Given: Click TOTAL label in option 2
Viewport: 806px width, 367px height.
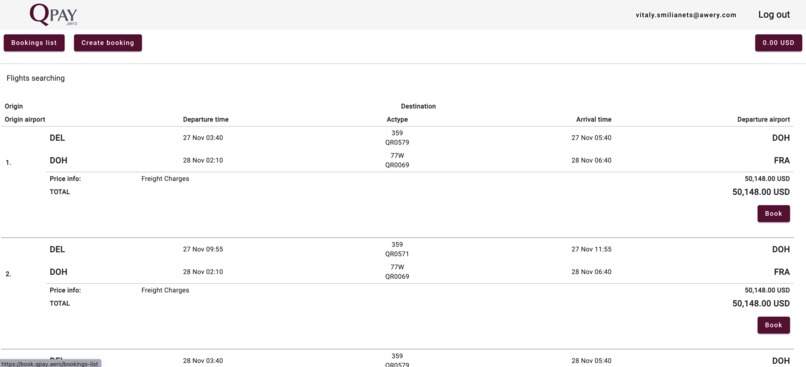Looking at the screenshot, I should coord(60,303).
